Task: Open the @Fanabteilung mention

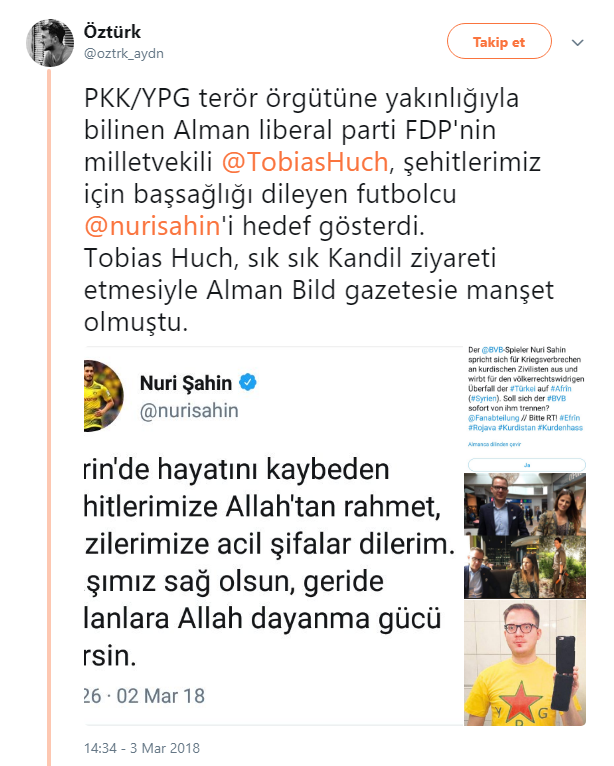Action: click(493, 418)
